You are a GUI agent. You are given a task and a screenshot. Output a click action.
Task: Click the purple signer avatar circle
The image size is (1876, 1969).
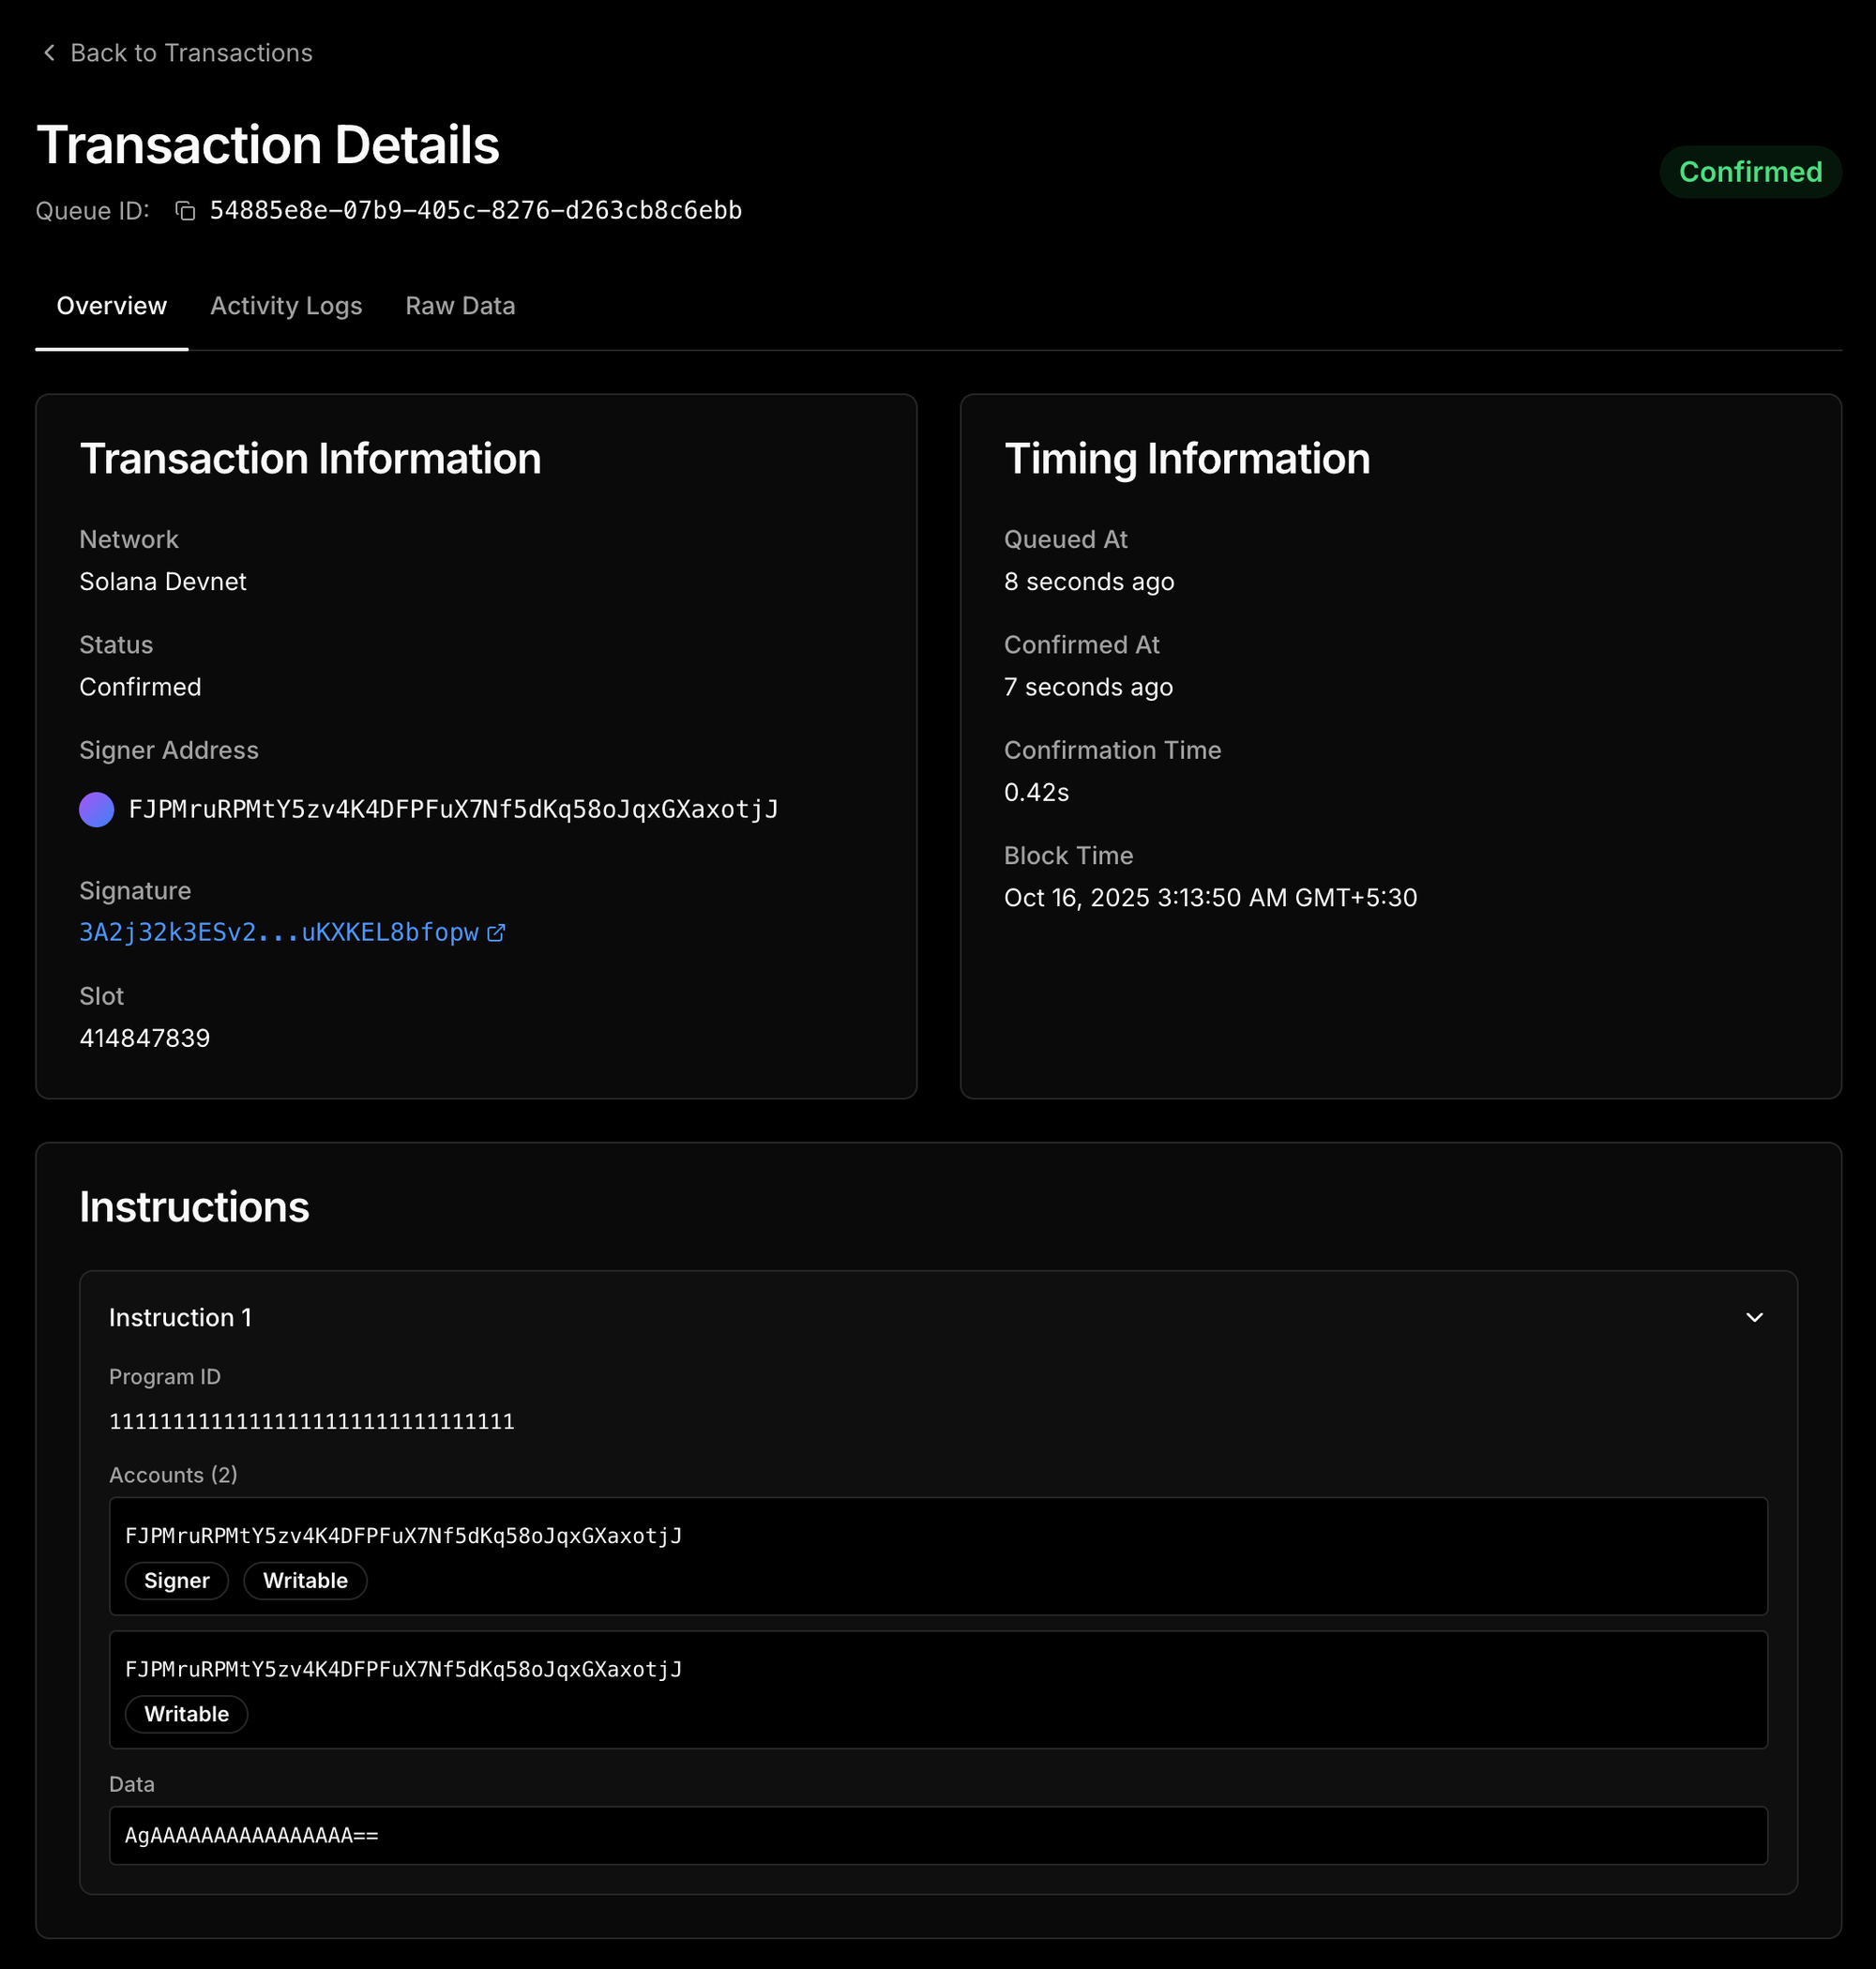click(97, 809)
